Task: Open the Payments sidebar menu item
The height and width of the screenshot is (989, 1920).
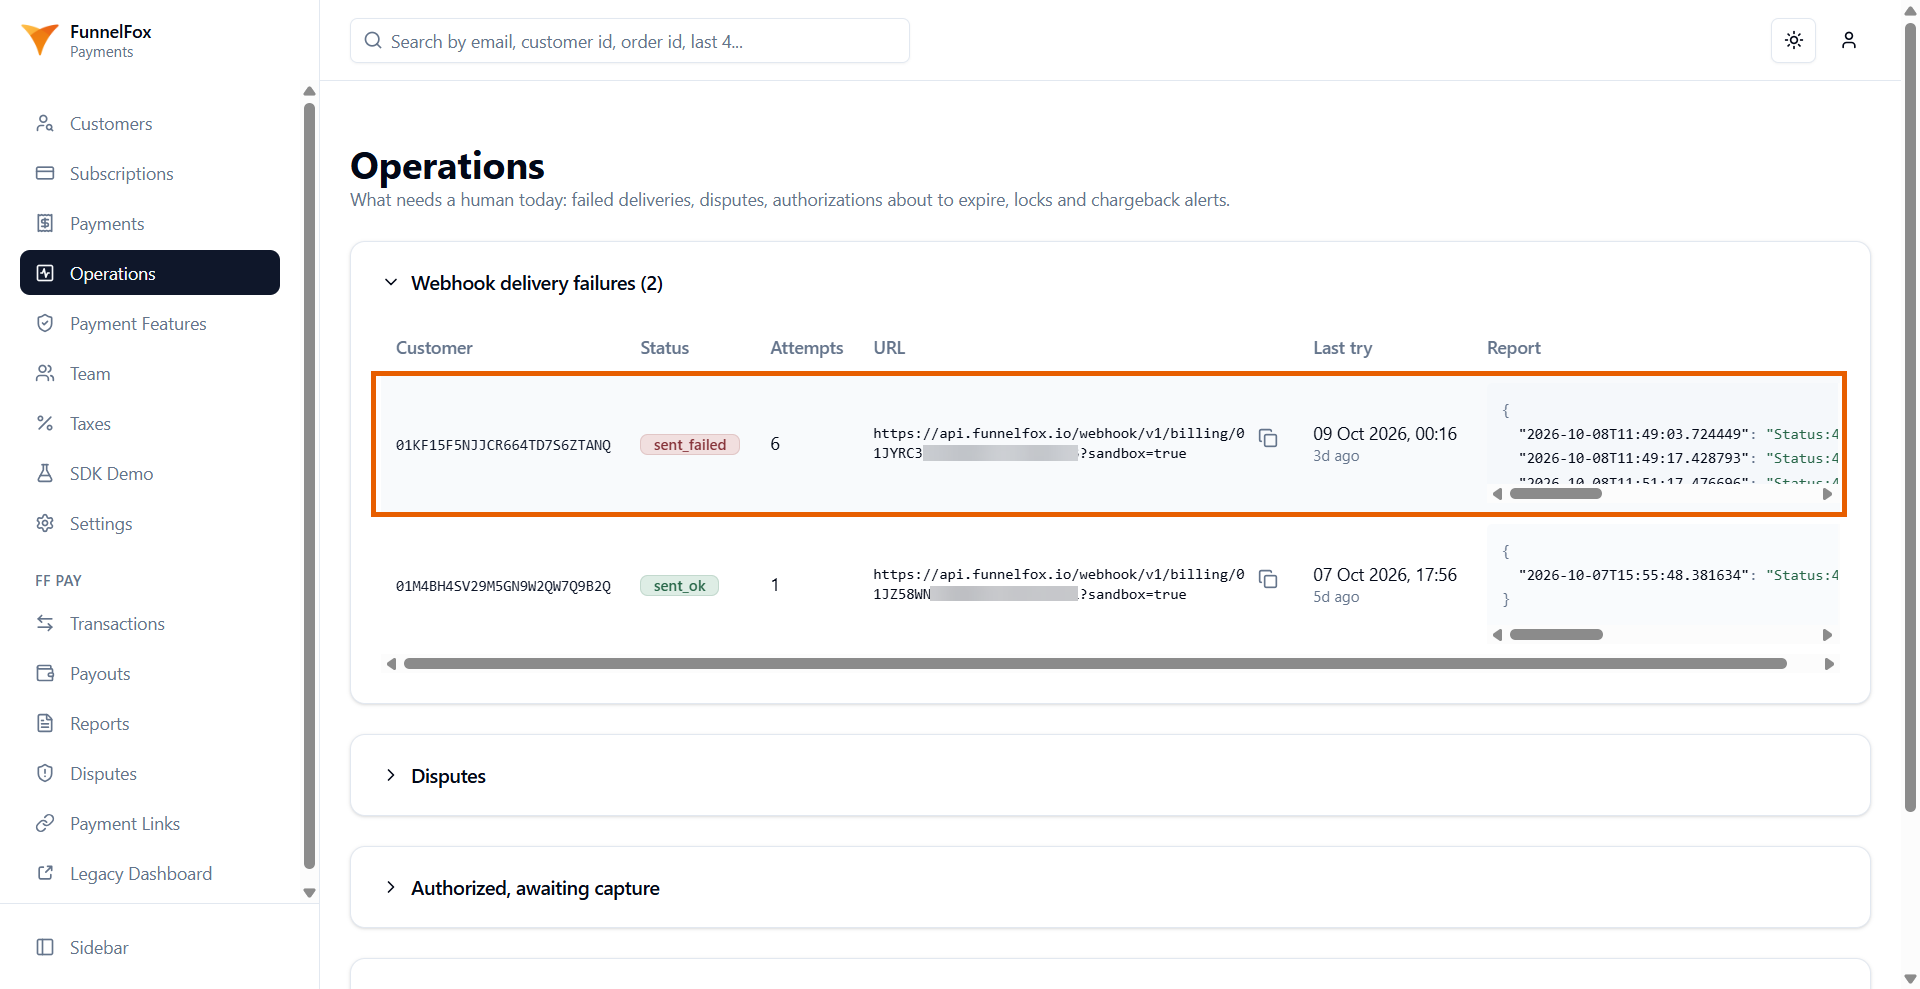Action: click(x=150, y=223)
